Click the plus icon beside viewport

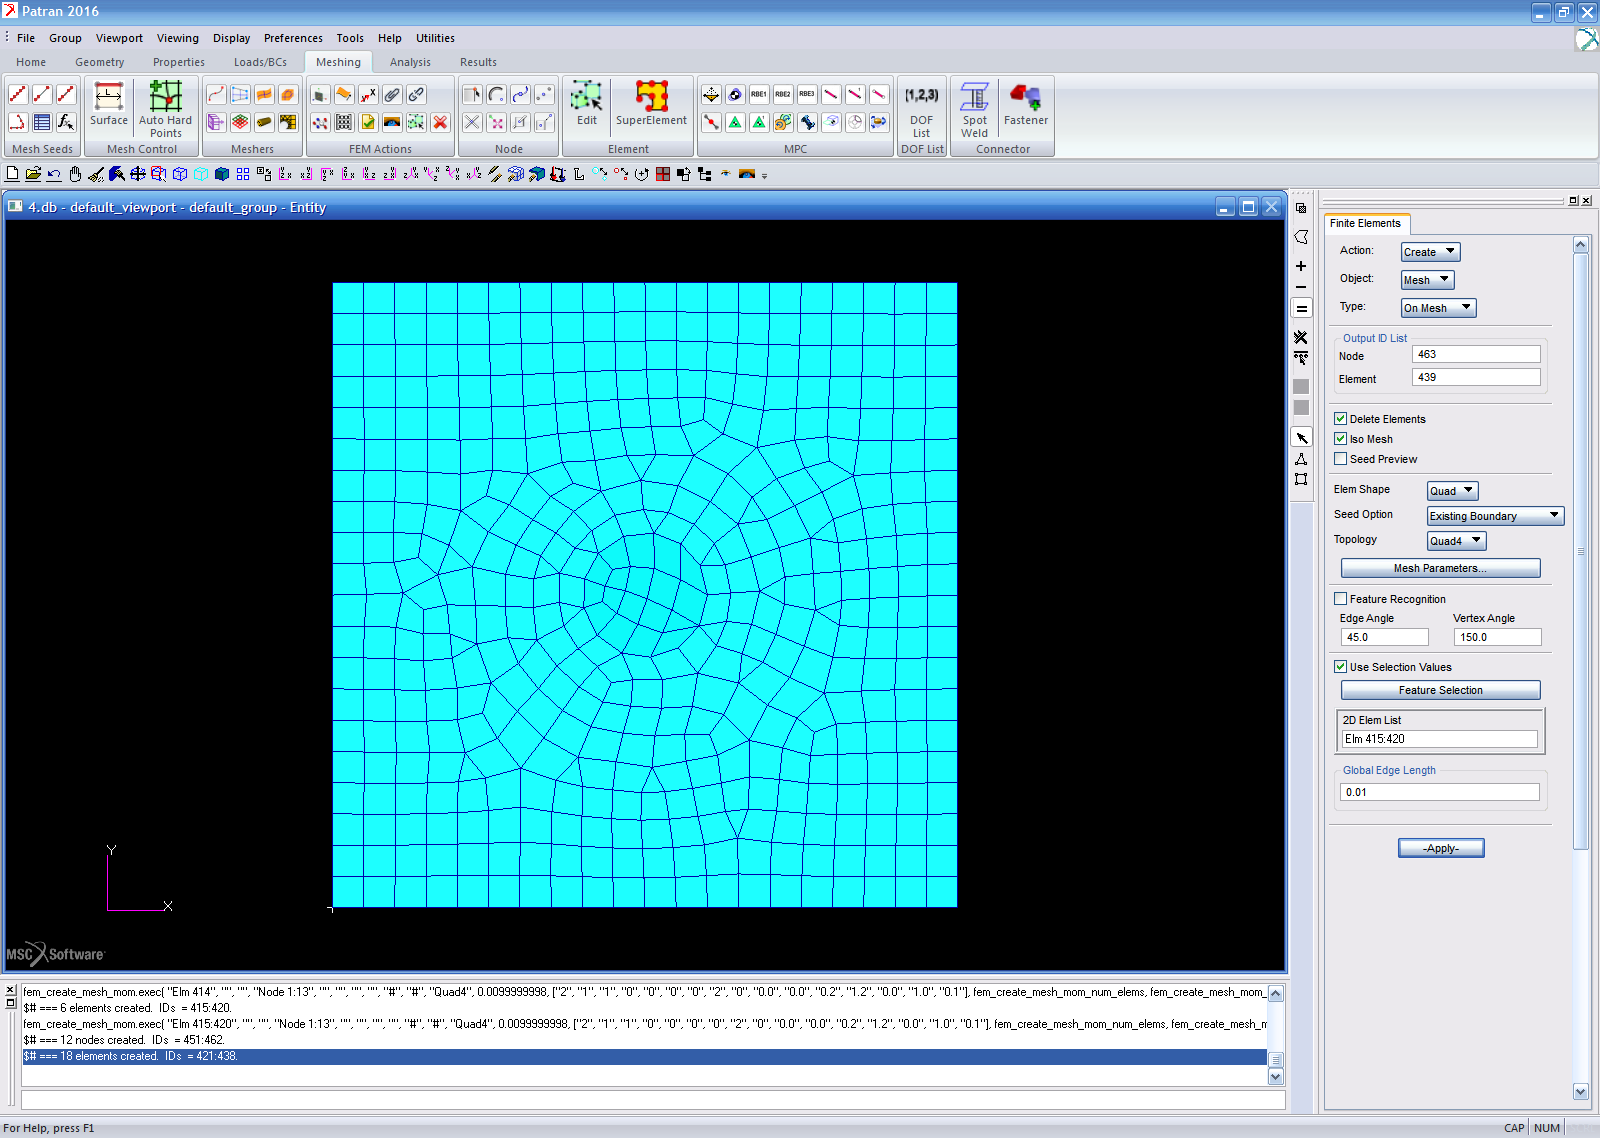(x=1301, y=266)
